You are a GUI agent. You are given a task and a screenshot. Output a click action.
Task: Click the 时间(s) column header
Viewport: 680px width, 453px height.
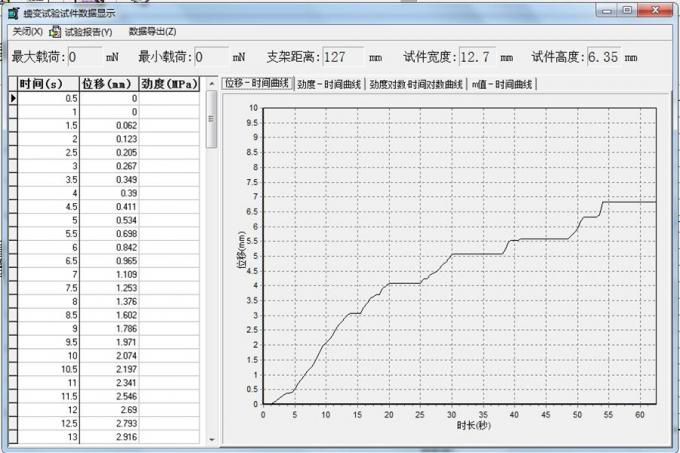click(44, 83)
